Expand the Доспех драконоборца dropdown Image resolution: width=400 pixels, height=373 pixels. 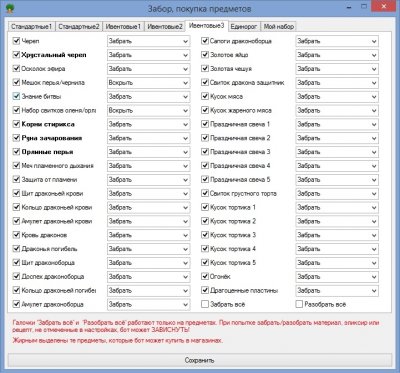pos(148,276)
